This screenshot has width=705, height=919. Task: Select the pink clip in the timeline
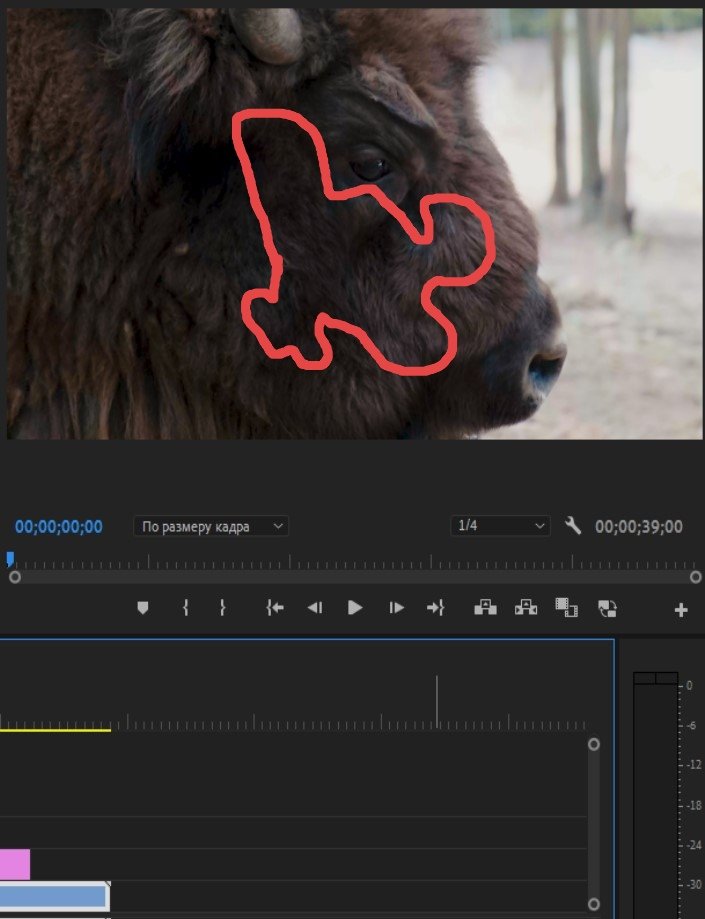click(x=14, y=864)
